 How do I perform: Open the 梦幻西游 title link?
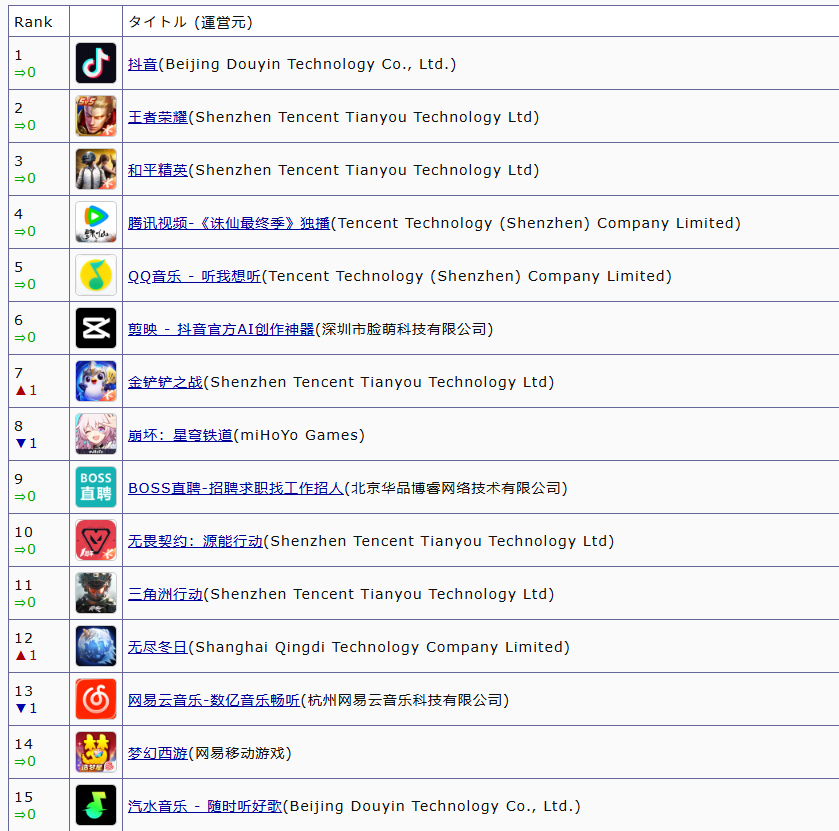158,753
